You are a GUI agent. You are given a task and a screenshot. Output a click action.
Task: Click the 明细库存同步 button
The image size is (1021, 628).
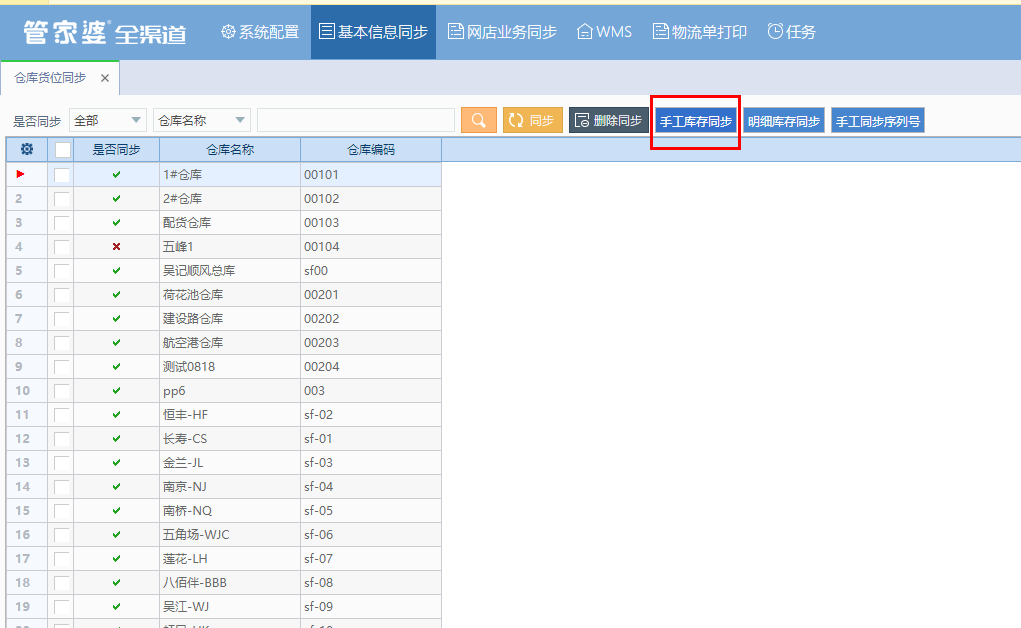pyautogui.click(x=784, y=121)
